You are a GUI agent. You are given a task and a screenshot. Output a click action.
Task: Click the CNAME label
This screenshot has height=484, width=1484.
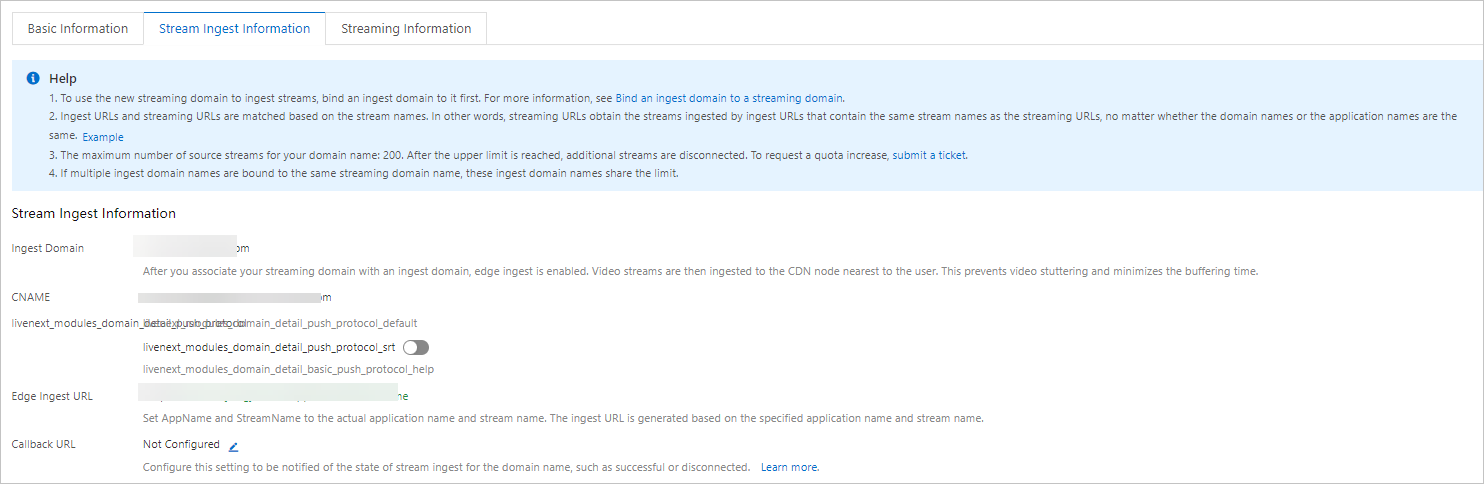31,297
